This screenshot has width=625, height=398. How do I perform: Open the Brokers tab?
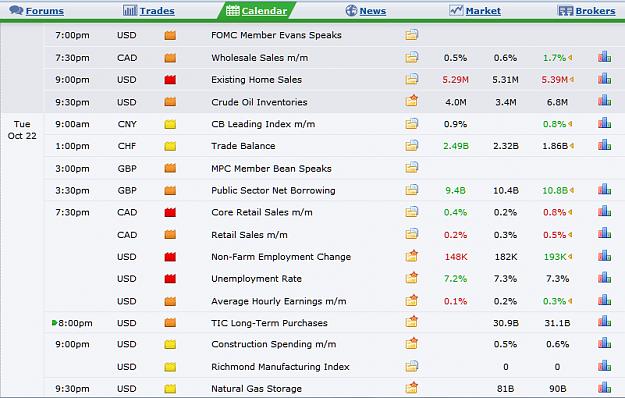pos(586,11)
